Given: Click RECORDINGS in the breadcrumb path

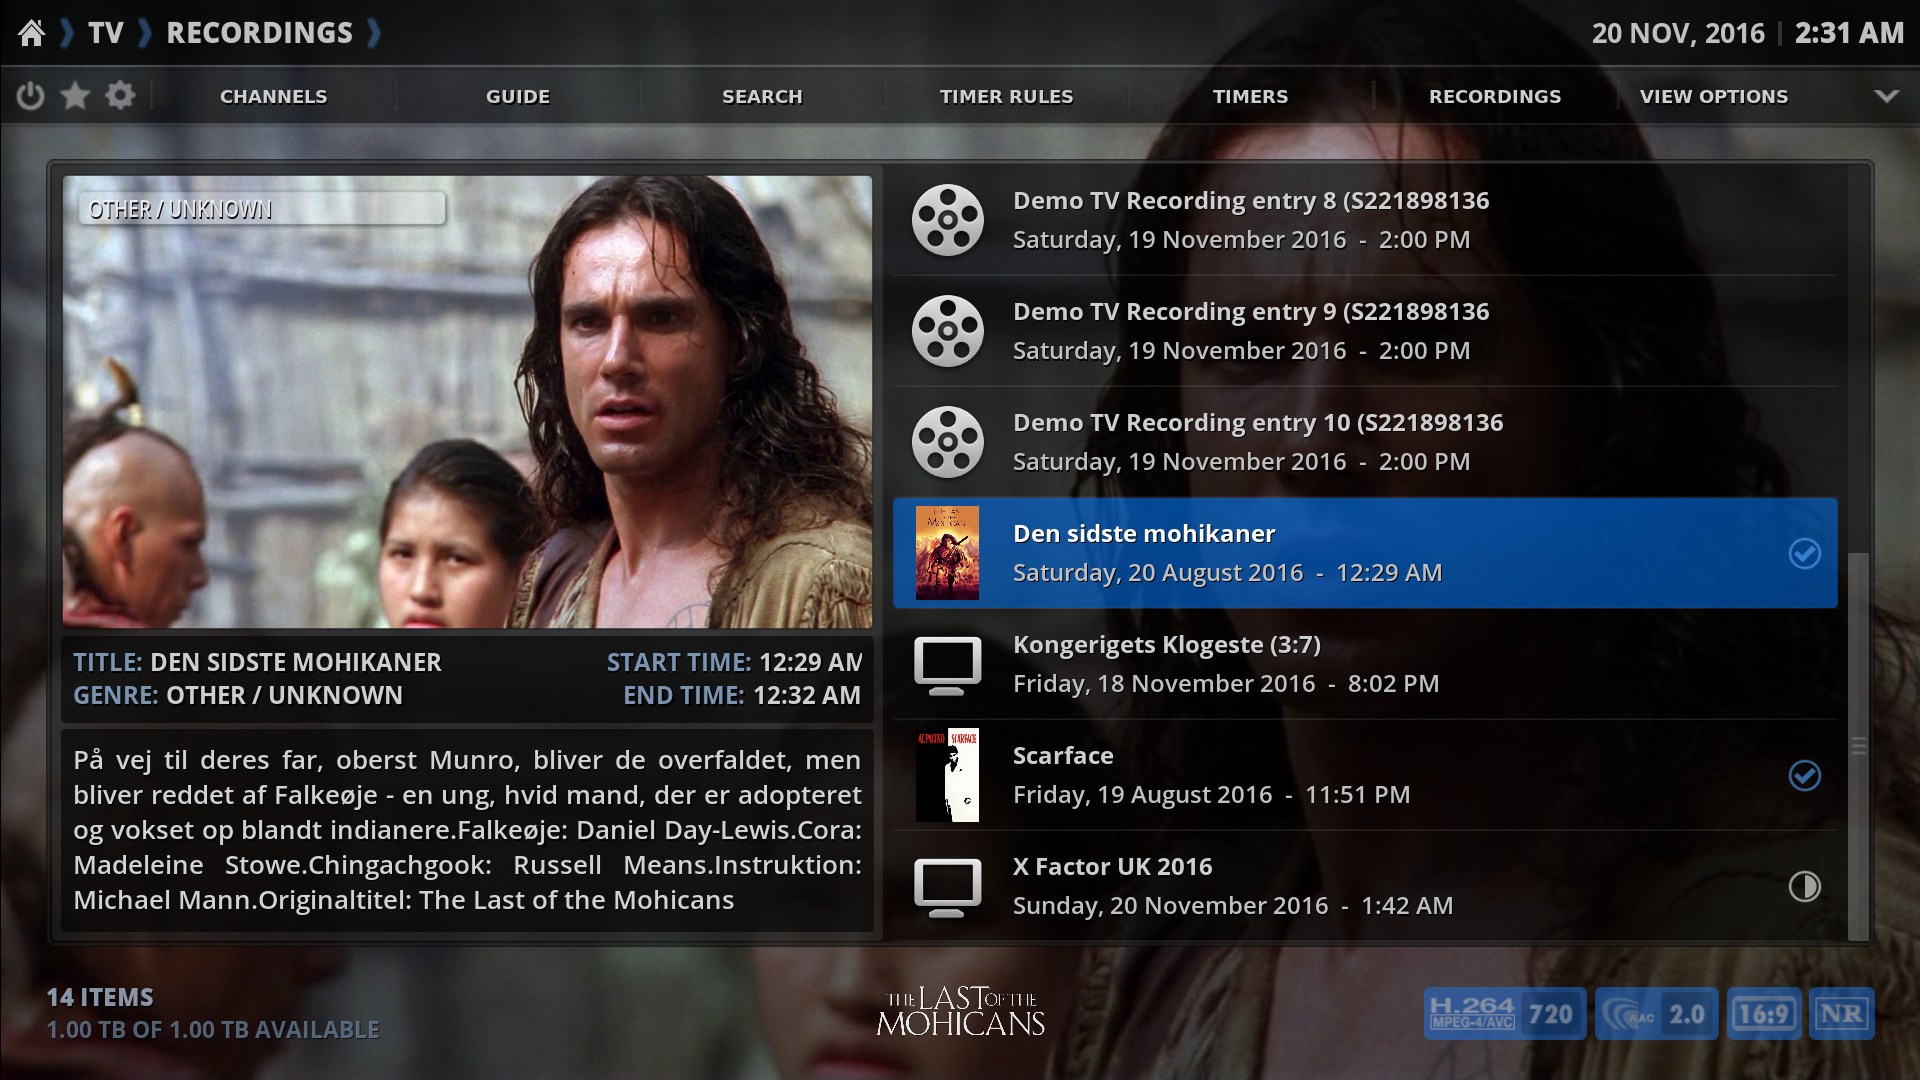Looking at the screenshot, I should 259,33.
